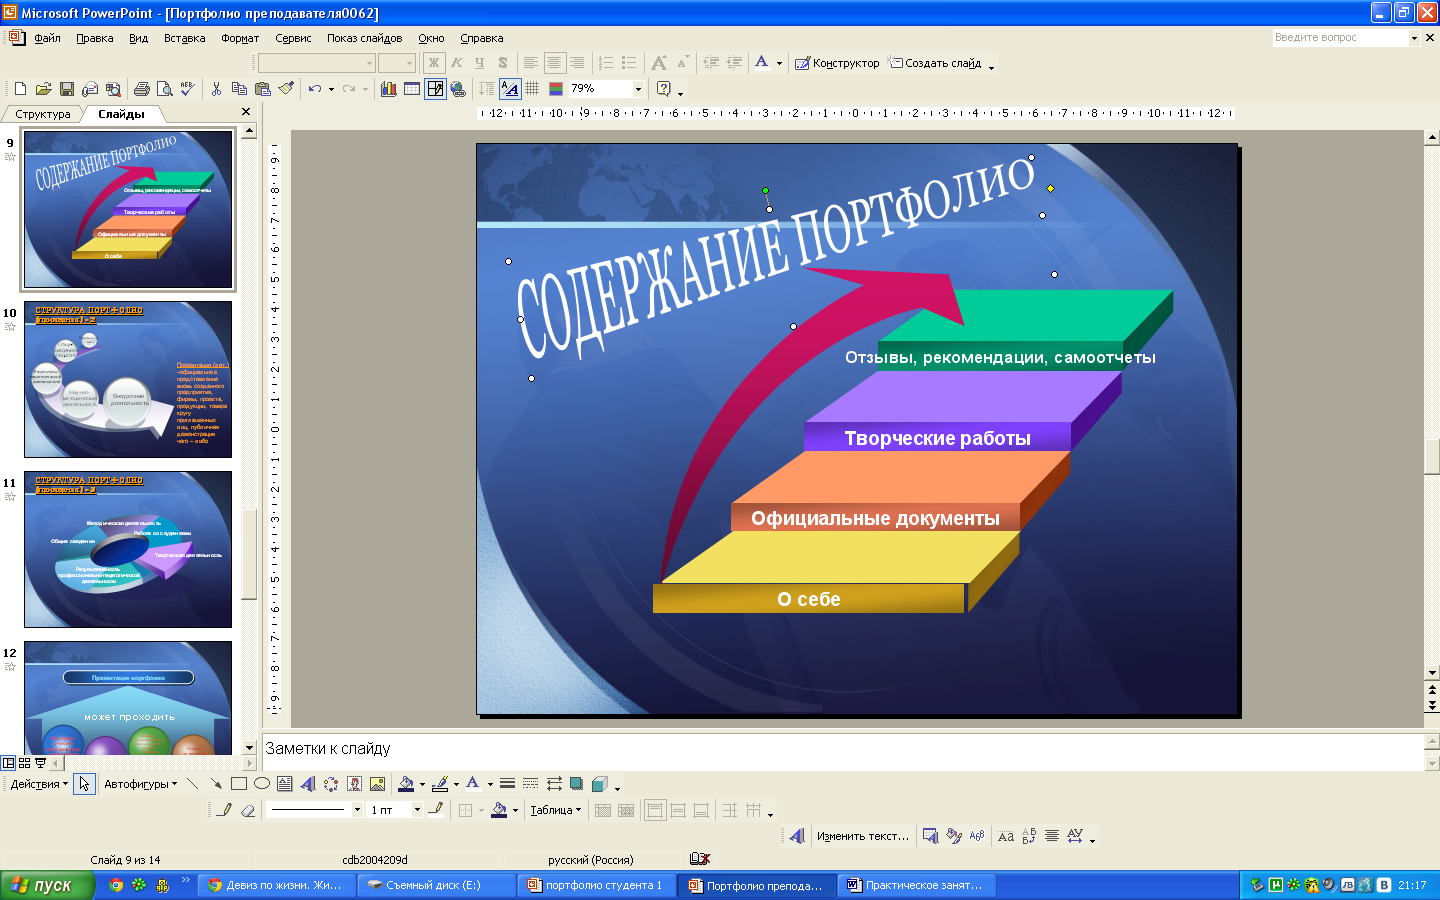Screen dimensions: 1440x900
Task: Choose a WordArt shape
Action: (x=977, y=836)
